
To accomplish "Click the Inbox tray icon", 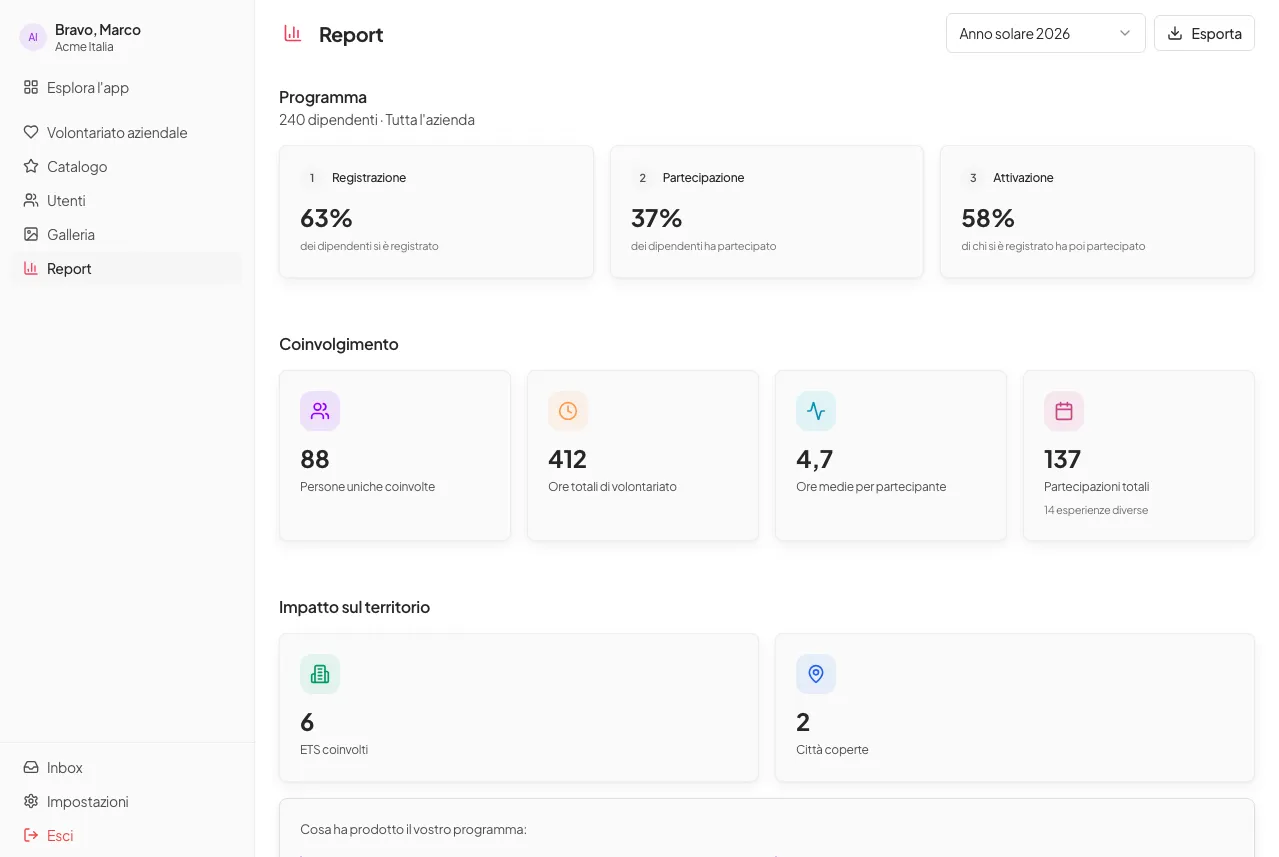I will 31,767.
